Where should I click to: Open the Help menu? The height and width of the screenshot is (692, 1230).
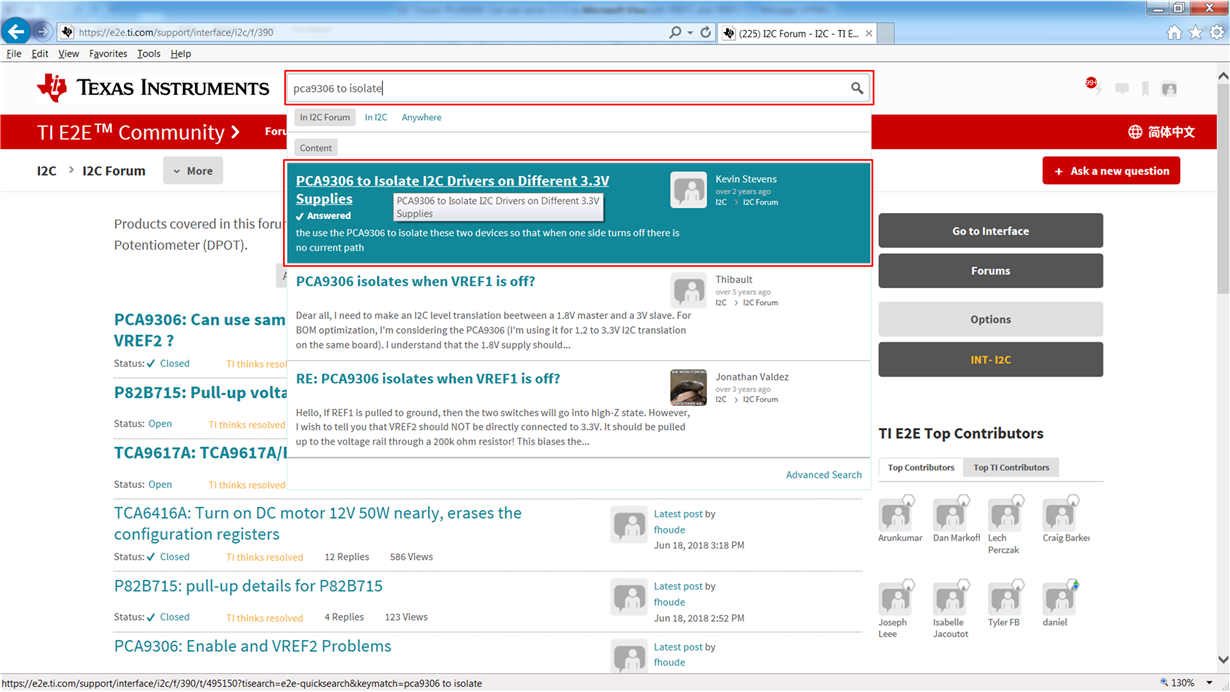click(x=181, y=54)
